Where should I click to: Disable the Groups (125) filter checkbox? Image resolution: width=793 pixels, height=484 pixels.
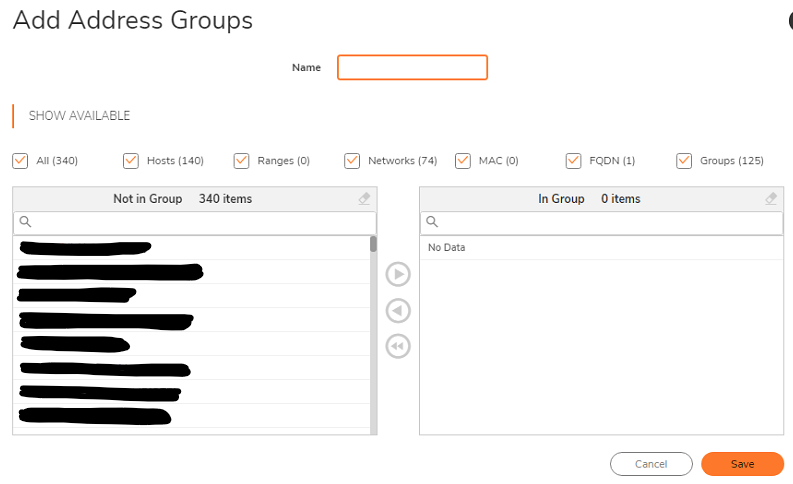coord(684,160)
